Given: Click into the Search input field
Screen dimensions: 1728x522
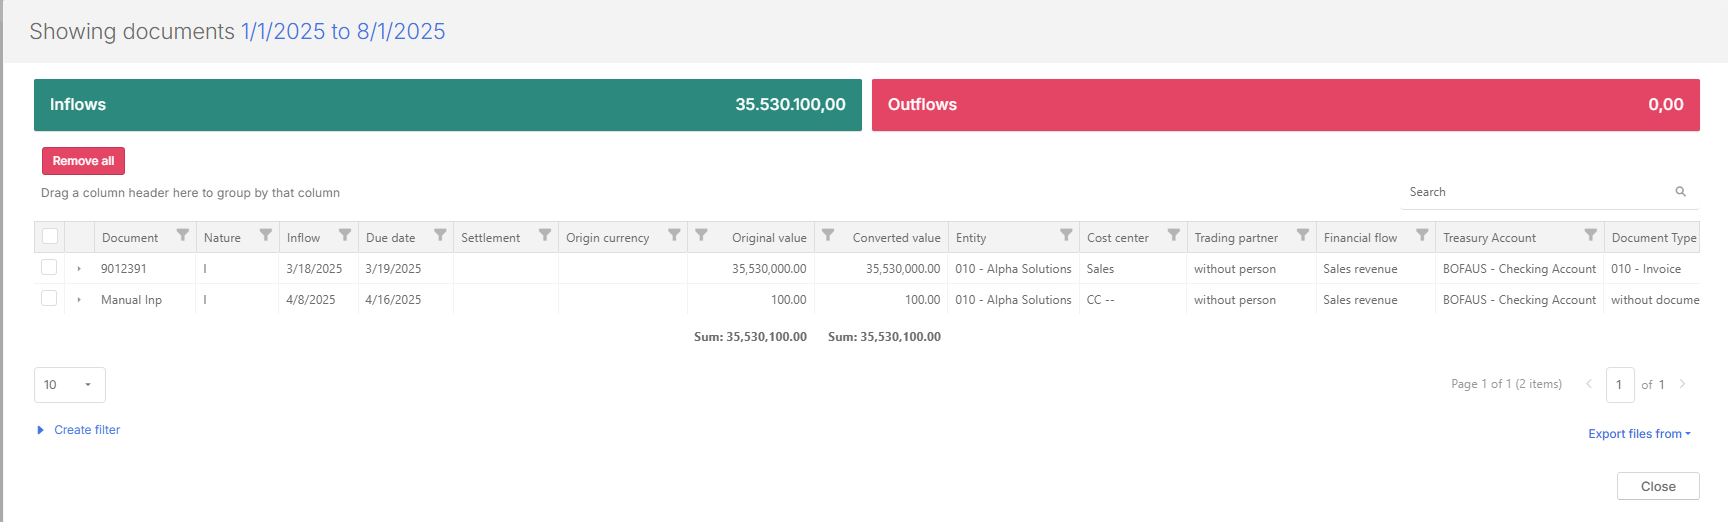Looking at the screenshot, I should click(1535, 192).
